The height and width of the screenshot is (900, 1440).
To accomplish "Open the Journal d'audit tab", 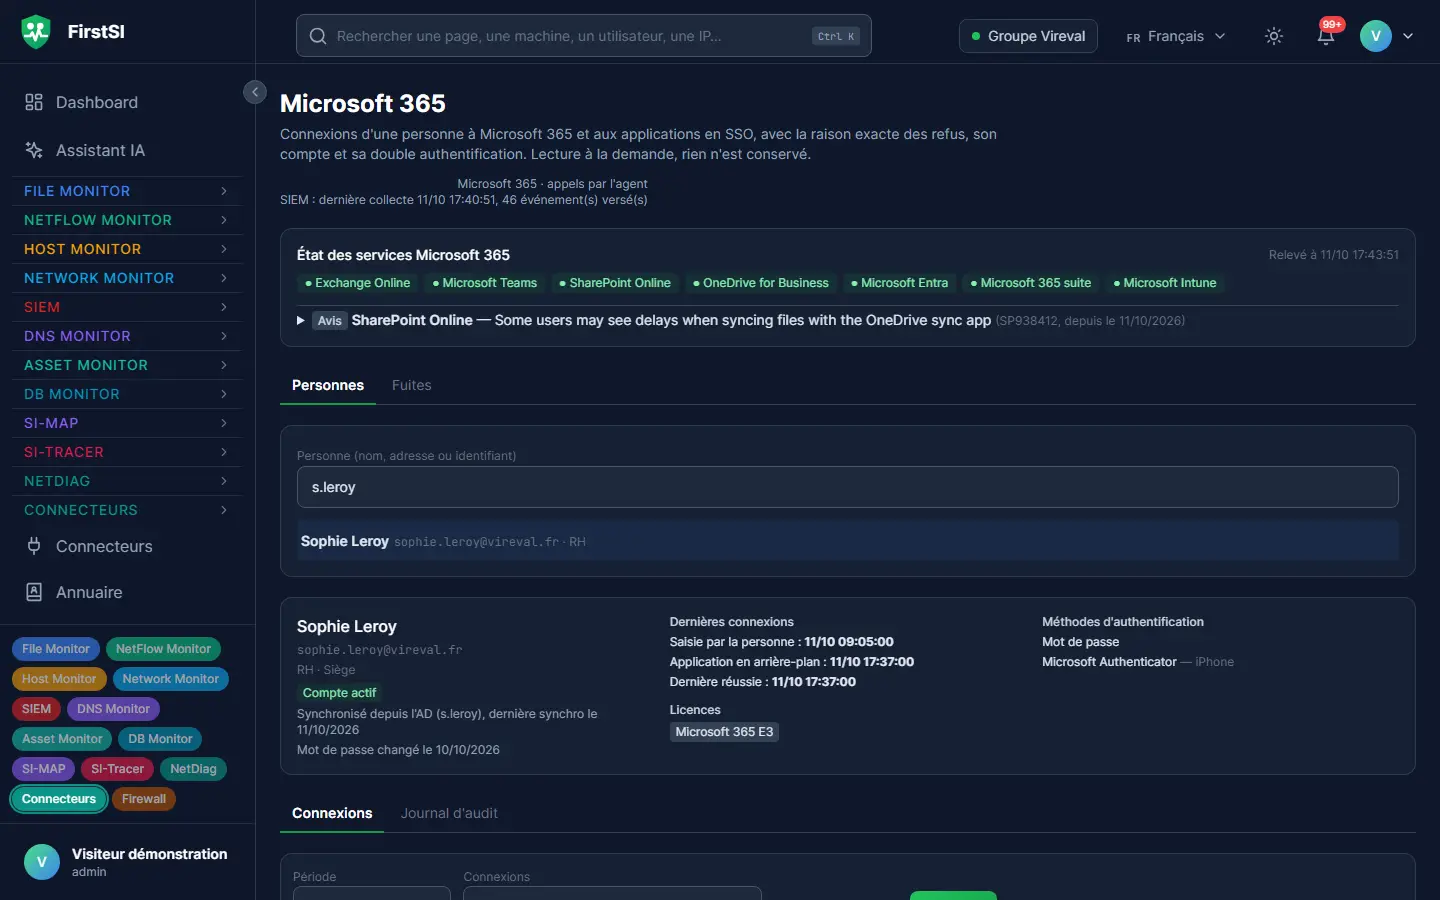I will point(449,813).
